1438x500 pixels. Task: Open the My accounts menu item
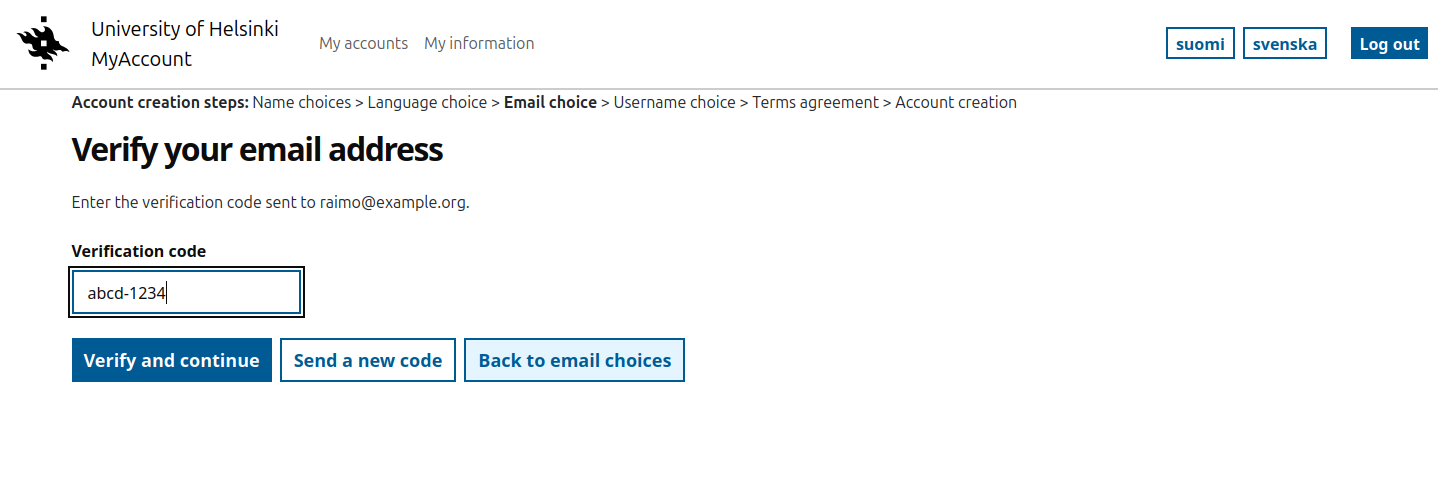pyautogui.click(x=363, y=43)
